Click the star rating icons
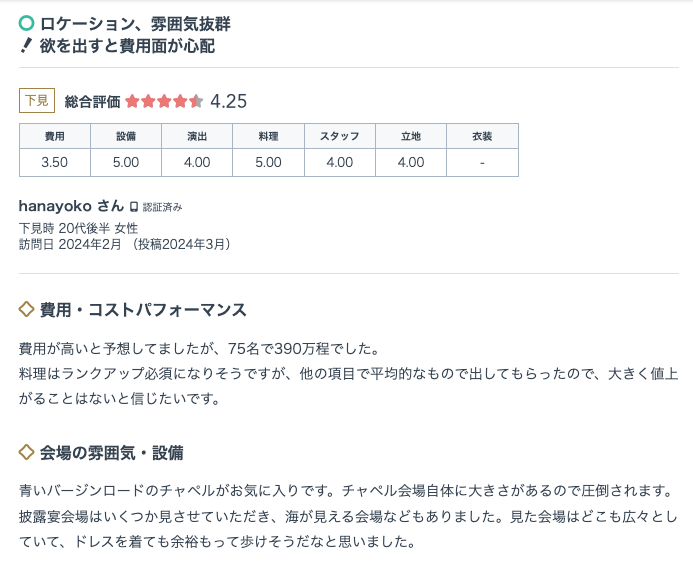Screen dimensions: 693x563 [x=164, y=102]
